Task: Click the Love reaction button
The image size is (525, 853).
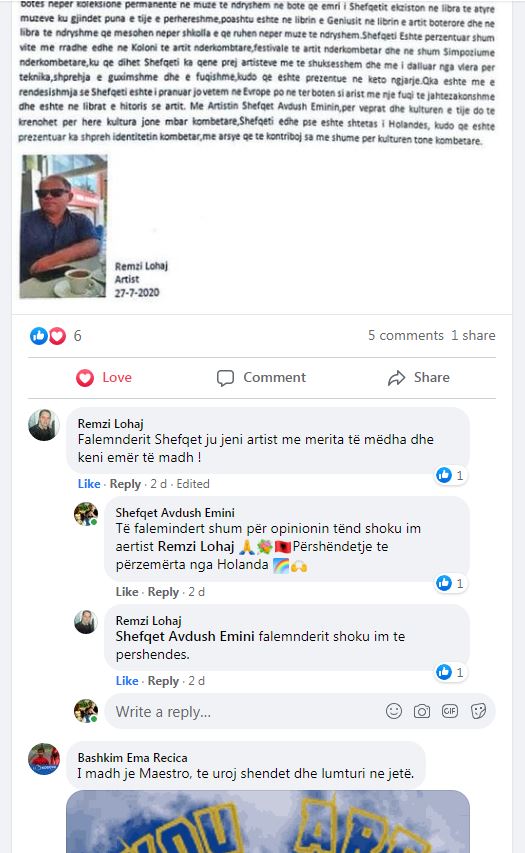Action: point(104,378)
